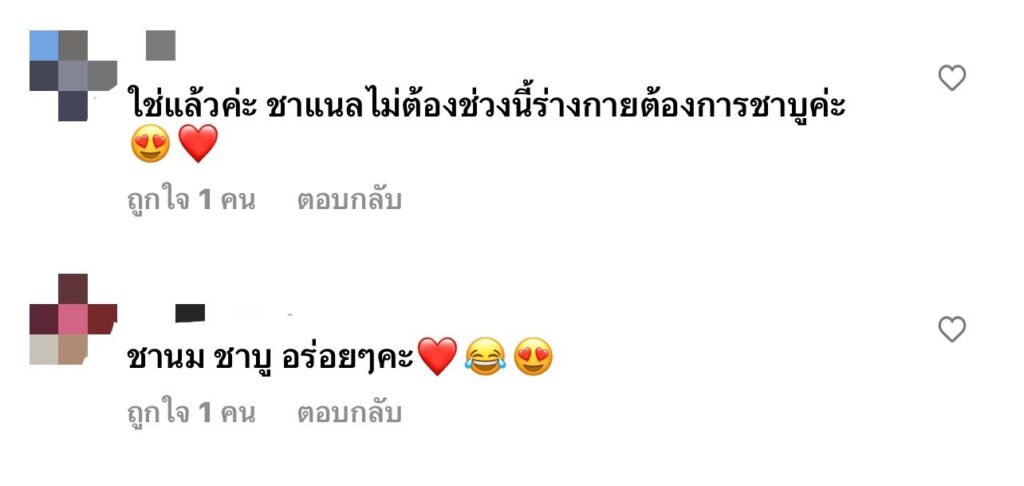Viewport: 1024px width, 486px height.
Task: Like the comment mentioning ชาแนล with the heart icon
Action: coord(952,78)
